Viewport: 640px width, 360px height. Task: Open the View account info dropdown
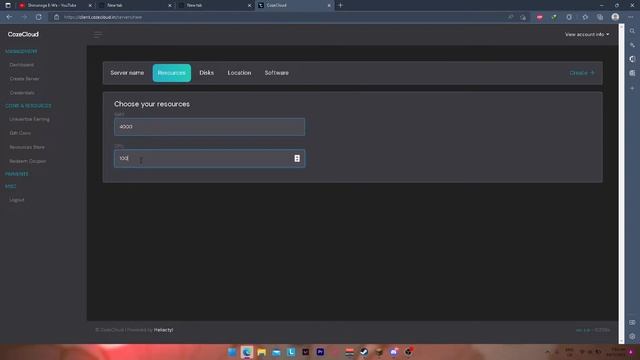point(587,34)
